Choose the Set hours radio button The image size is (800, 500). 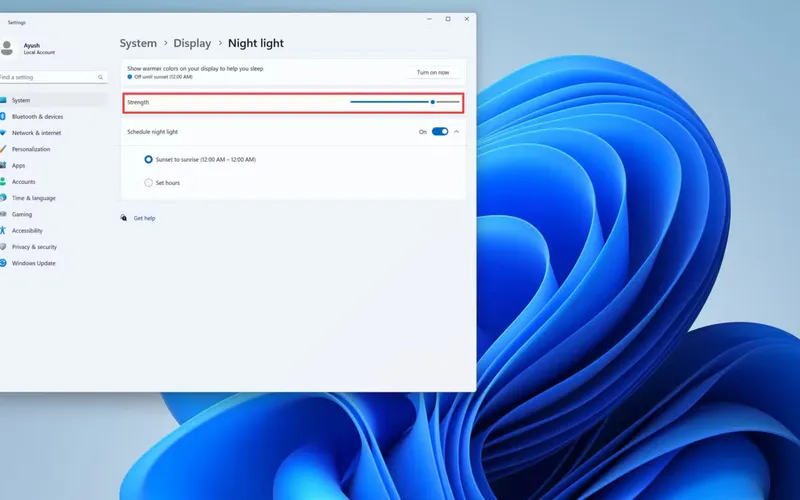(x=148, y=183)
